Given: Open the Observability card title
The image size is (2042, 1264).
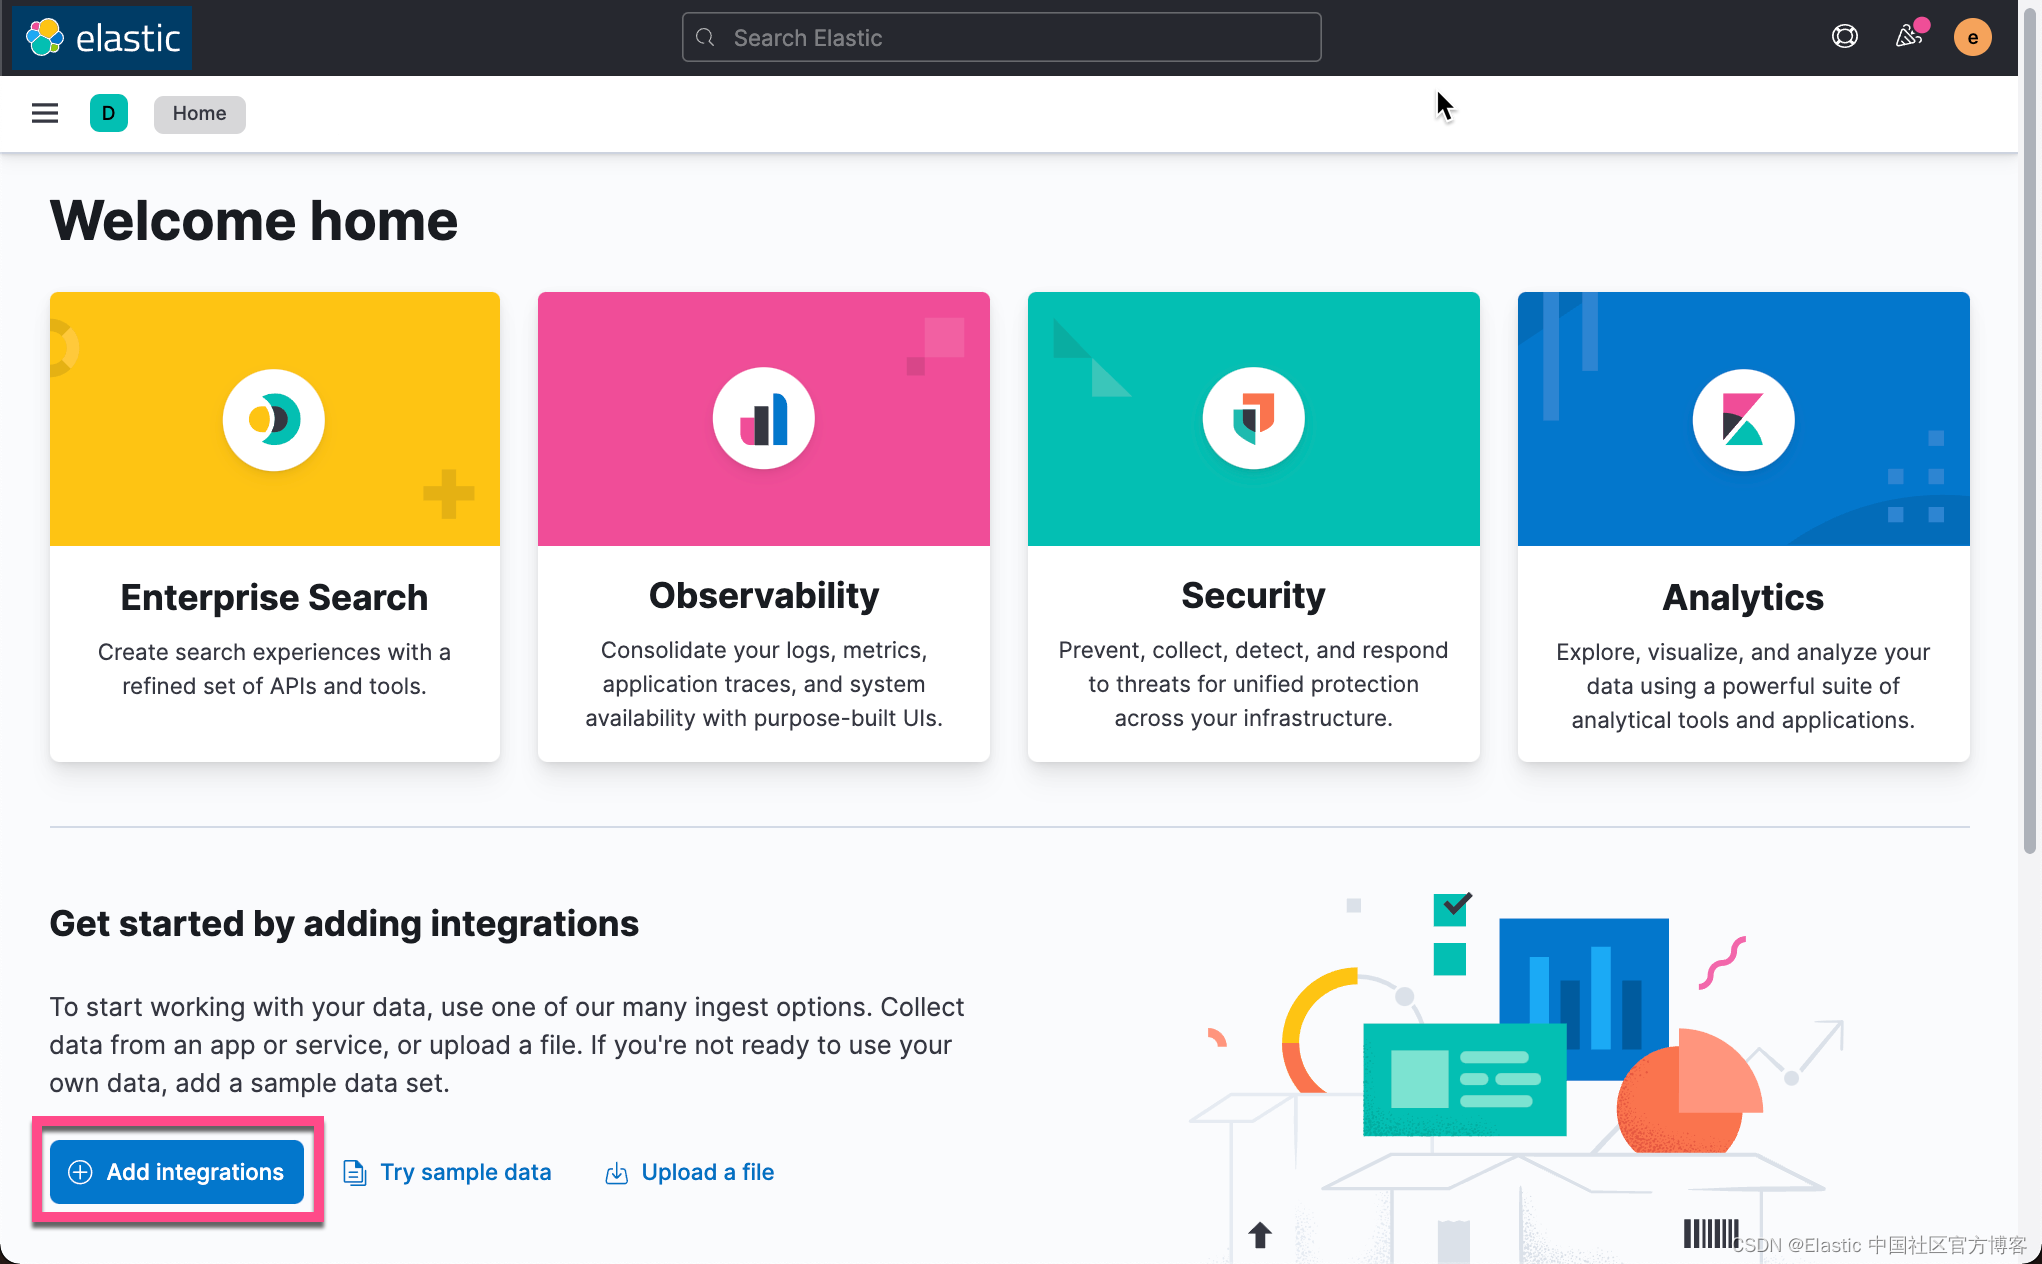Looking at the screenshot, I should pyautogui.click(x=764, y=595).
